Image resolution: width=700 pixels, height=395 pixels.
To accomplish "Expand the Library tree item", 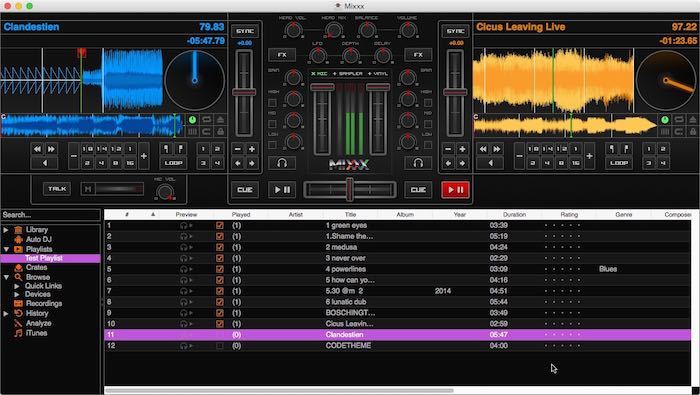I will [x=6, y=230].
